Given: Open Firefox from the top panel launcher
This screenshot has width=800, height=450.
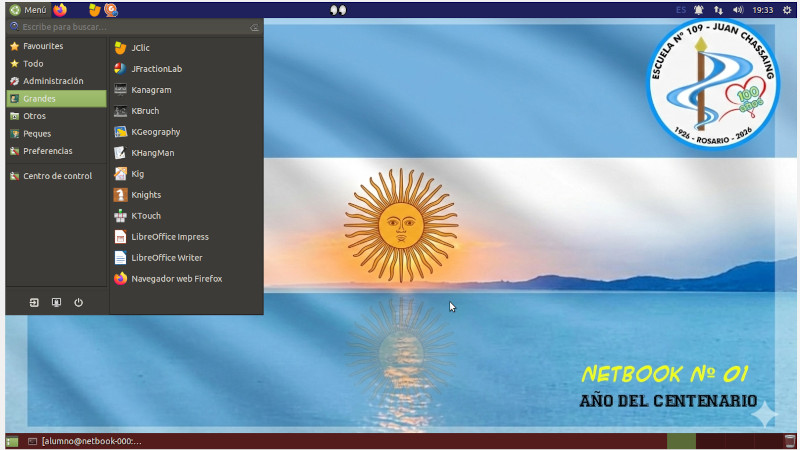Looking at the screenshot, I should 60,9.
